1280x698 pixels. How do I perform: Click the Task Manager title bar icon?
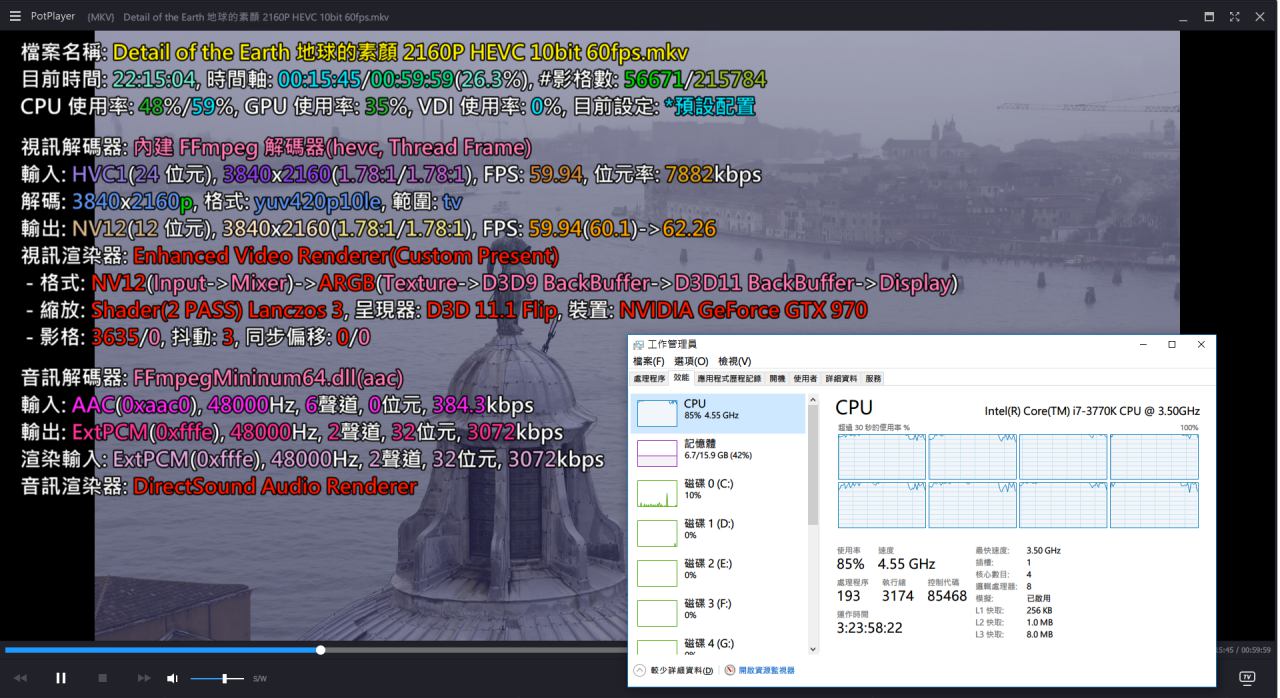pos(639,344)
